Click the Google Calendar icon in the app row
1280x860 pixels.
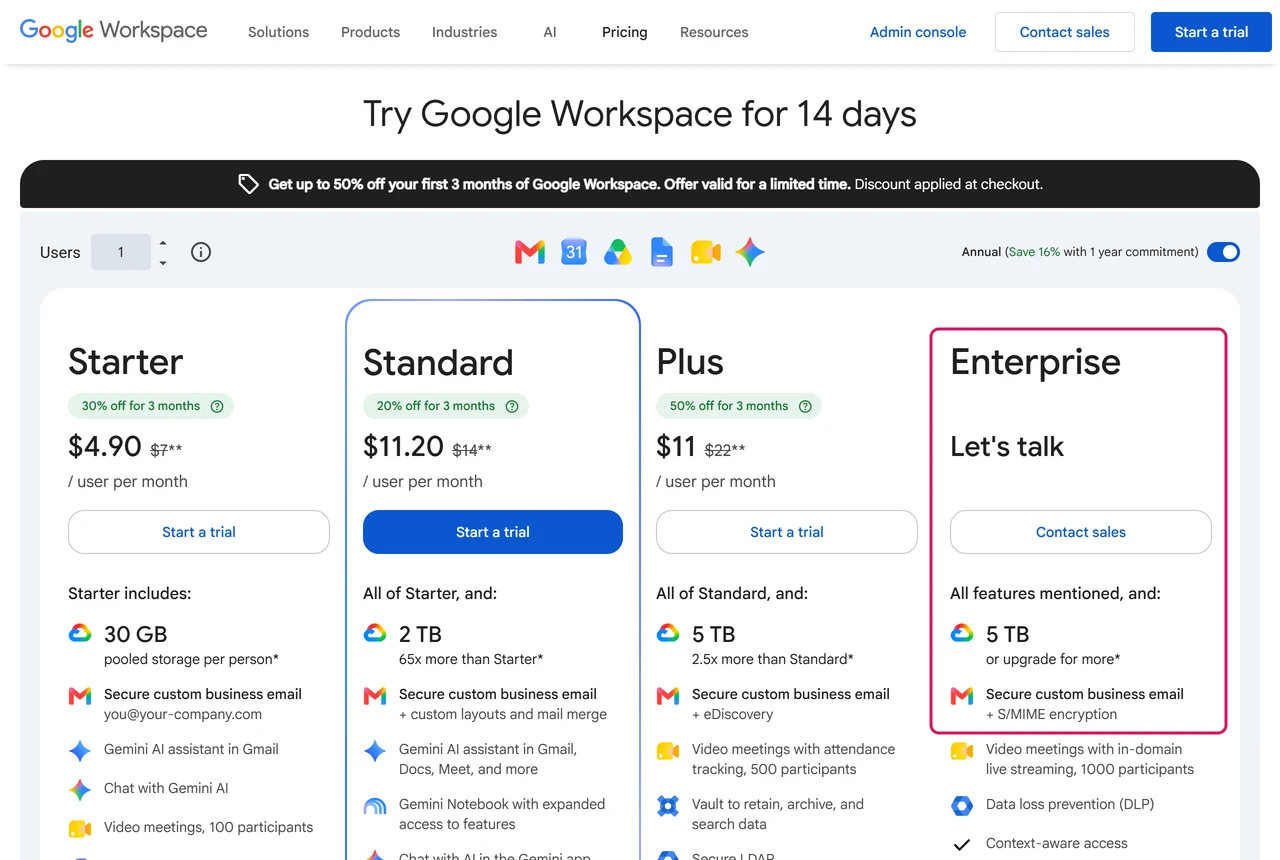coord(574,252)
